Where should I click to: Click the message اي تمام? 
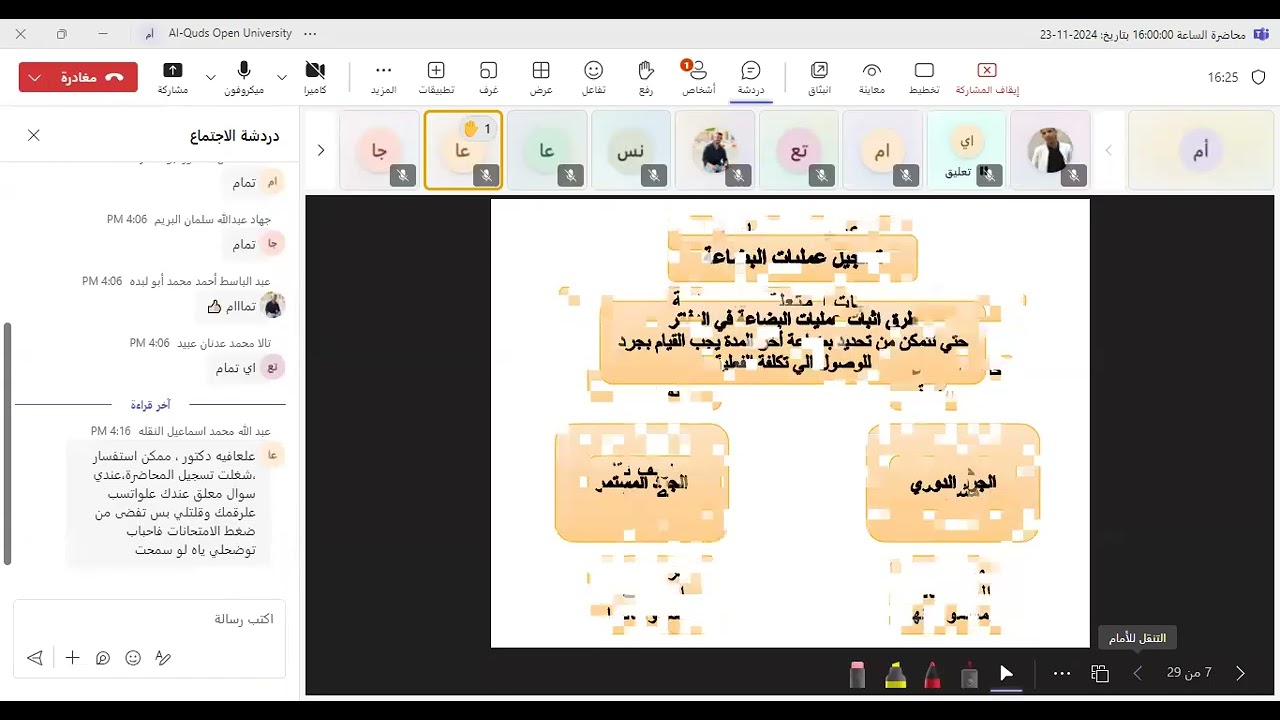tap(236, 368)
